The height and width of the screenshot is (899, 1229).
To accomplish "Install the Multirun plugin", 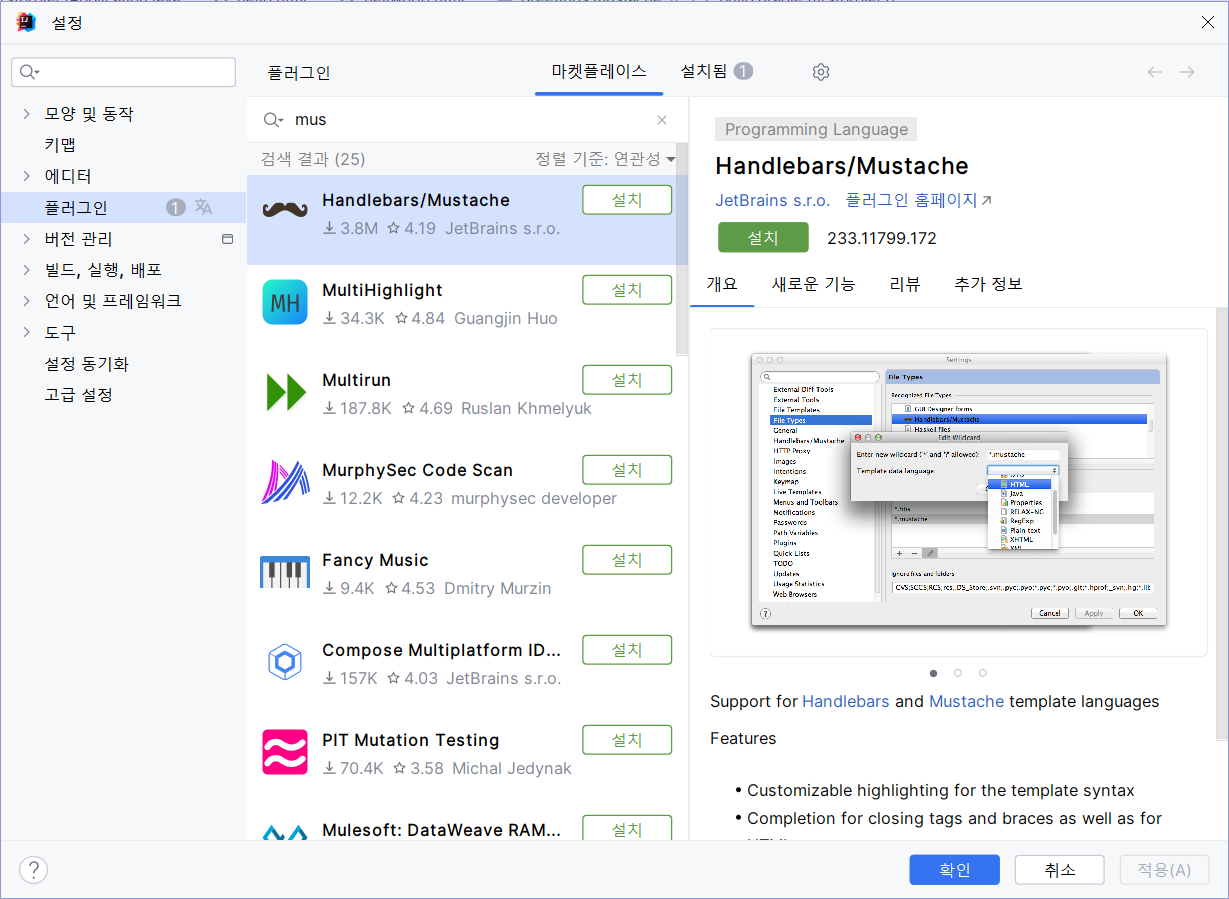I will coord(627,380).
